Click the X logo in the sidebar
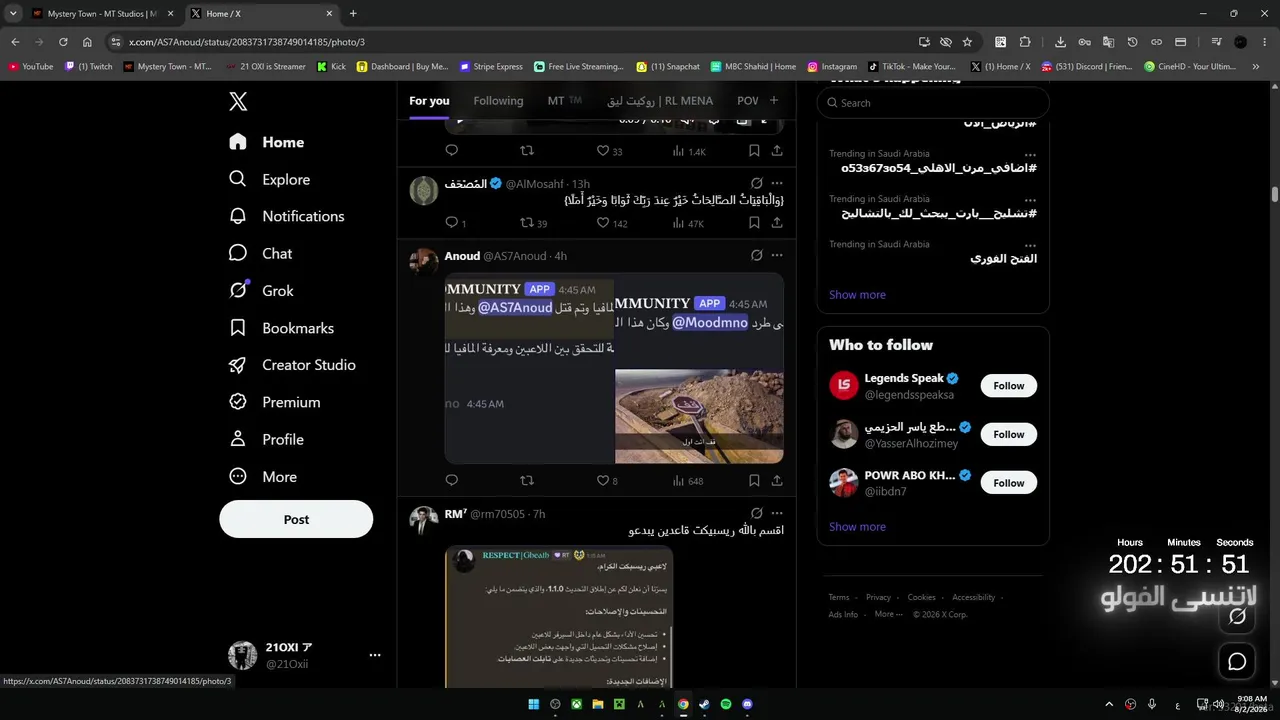This screenshot has height=720, width=1280. click(x=238, y=101)
